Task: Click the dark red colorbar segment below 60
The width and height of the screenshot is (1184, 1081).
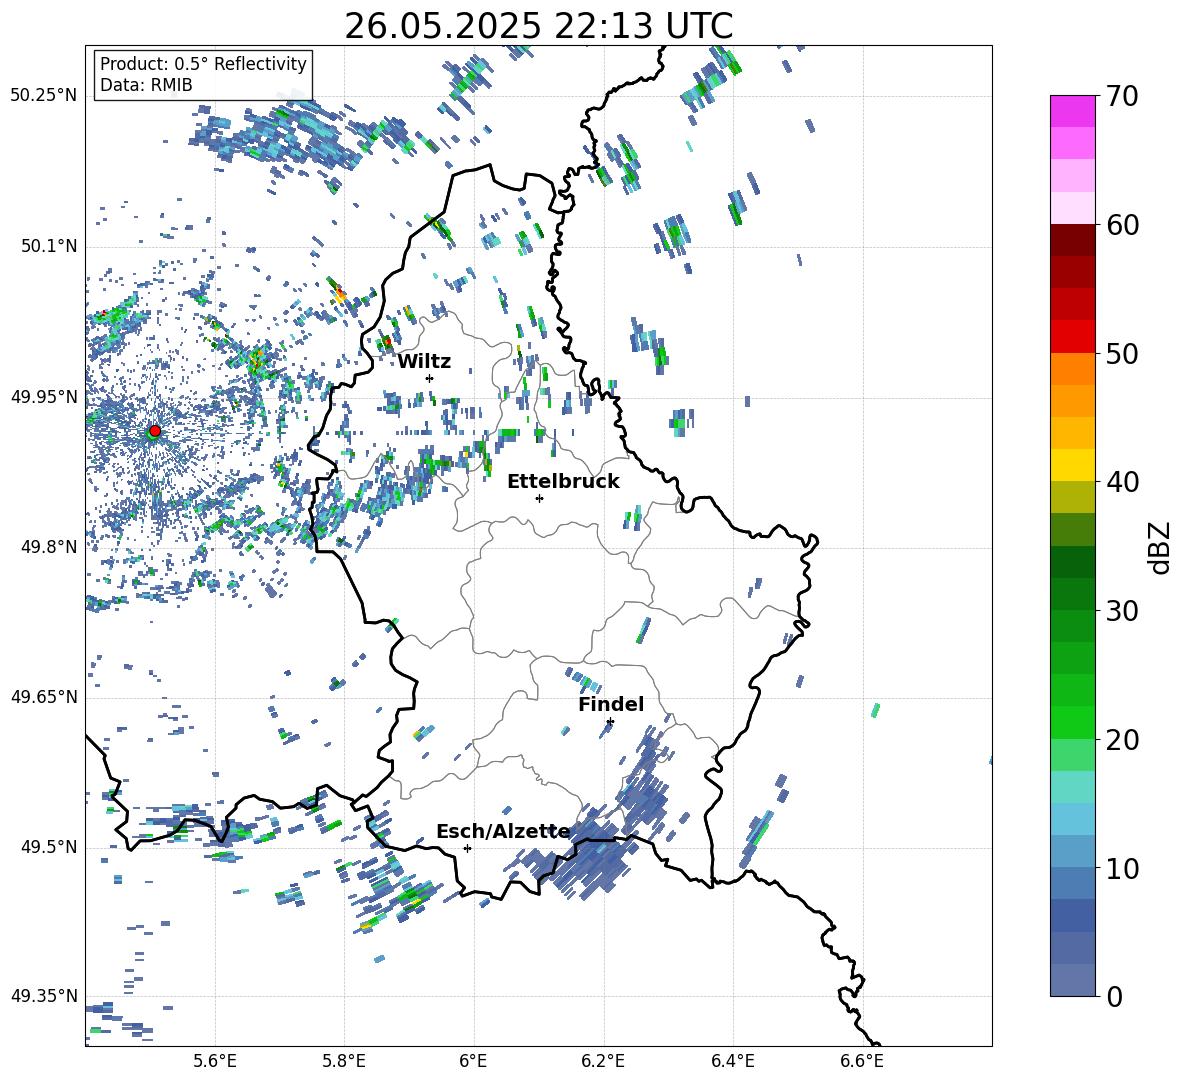Action: (x=1073, y=240)
